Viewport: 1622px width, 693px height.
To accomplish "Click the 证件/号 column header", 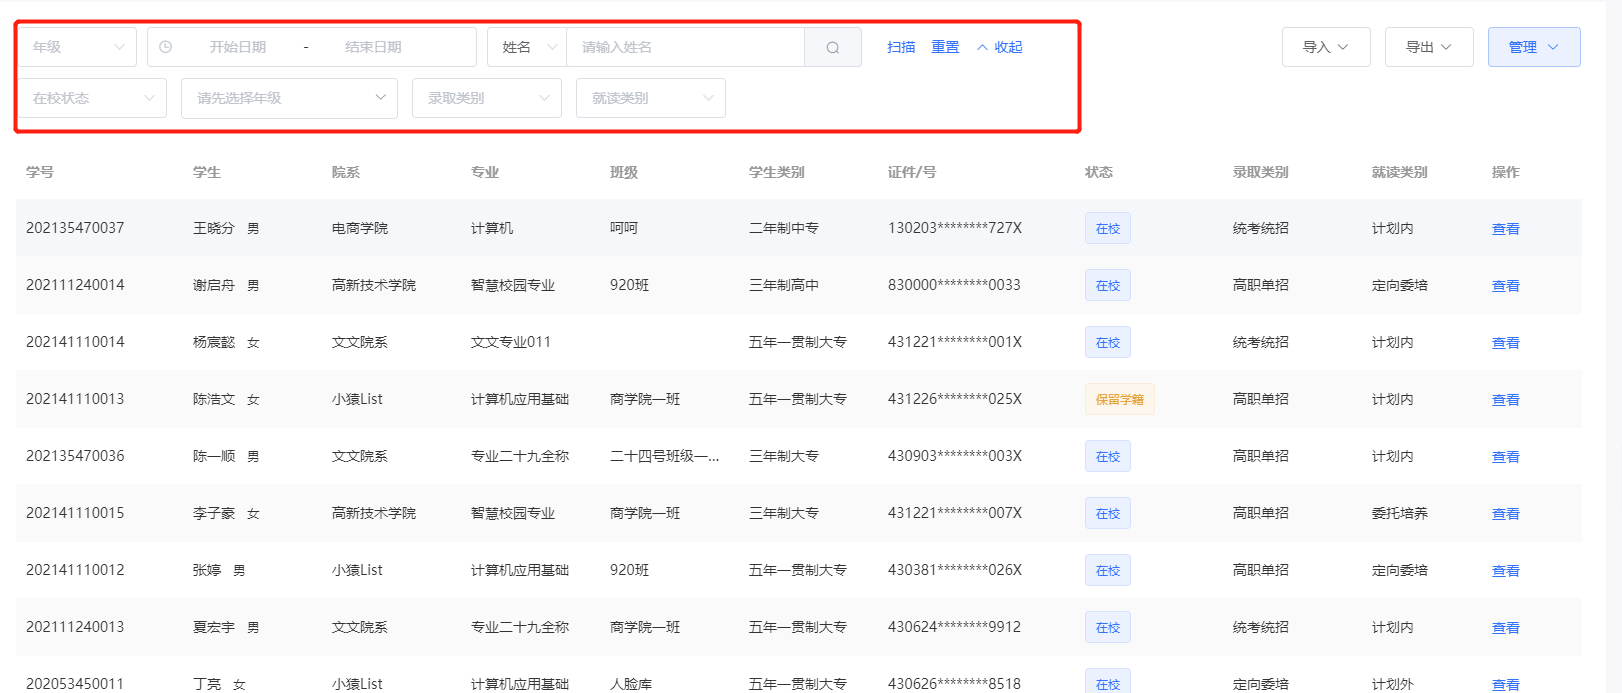I will point(912,172).
